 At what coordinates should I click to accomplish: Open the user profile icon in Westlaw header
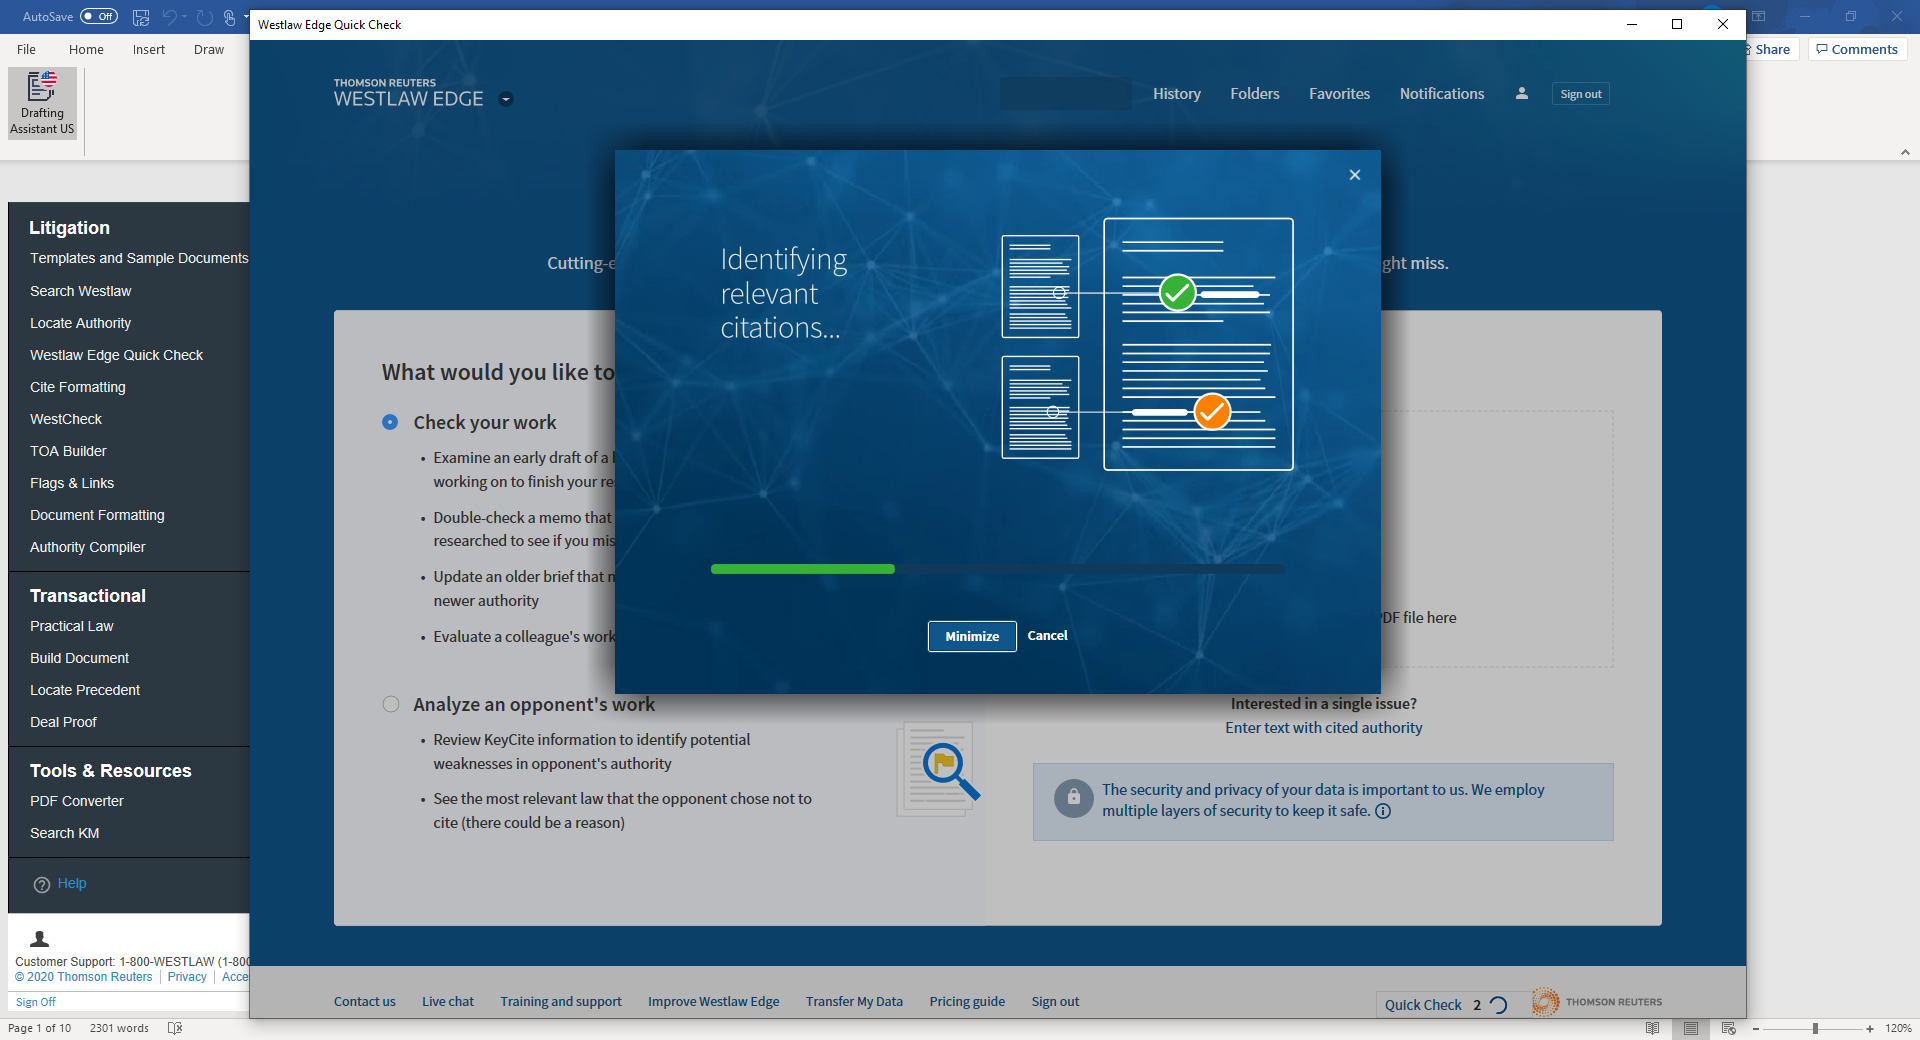coord(1521,94)
